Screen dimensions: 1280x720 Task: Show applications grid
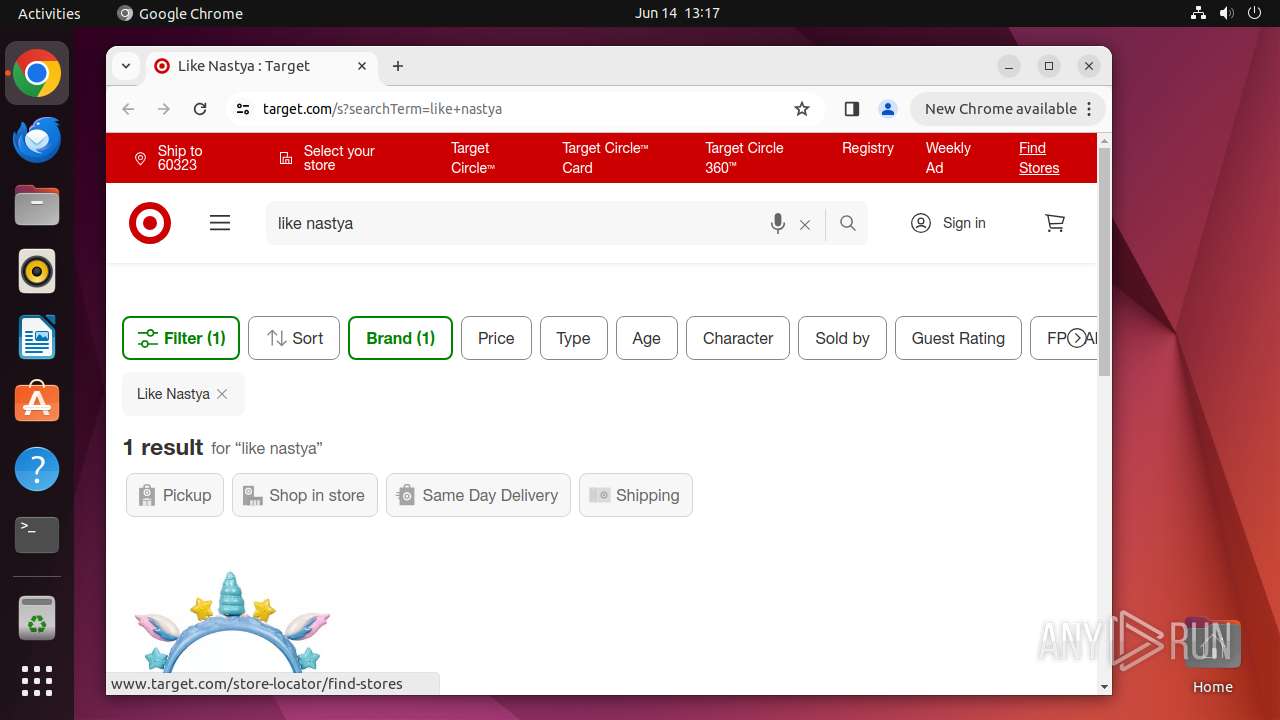pos(37,681)
